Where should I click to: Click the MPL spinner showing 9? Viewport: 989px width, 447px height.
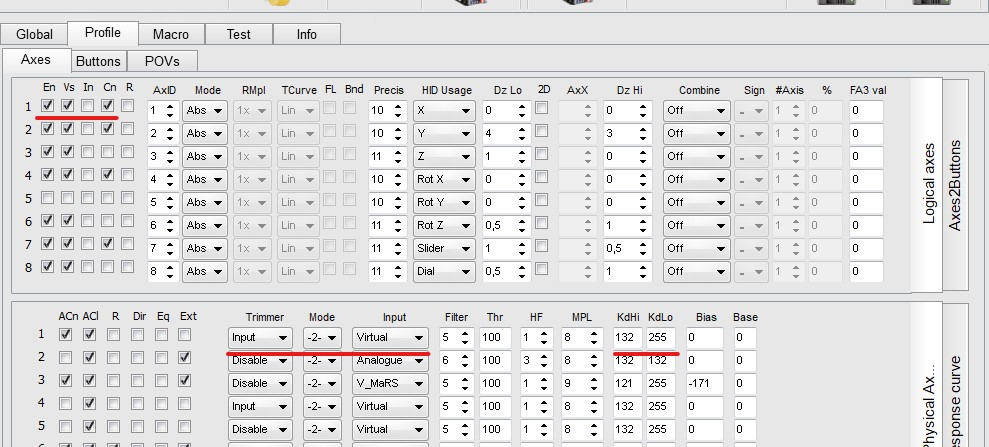(x=581, y=383)
